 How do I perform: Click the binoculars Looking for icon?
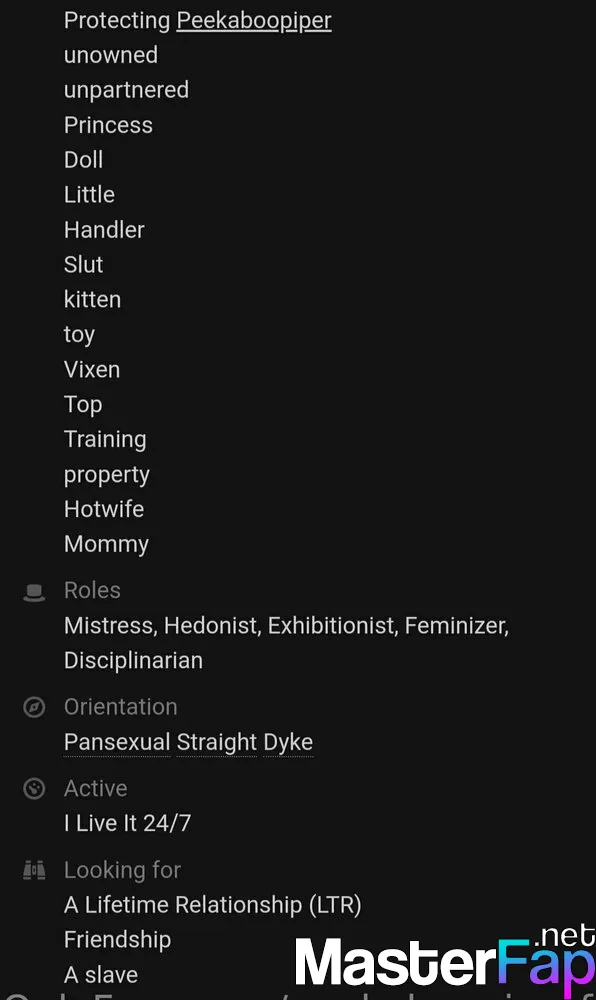34,870
